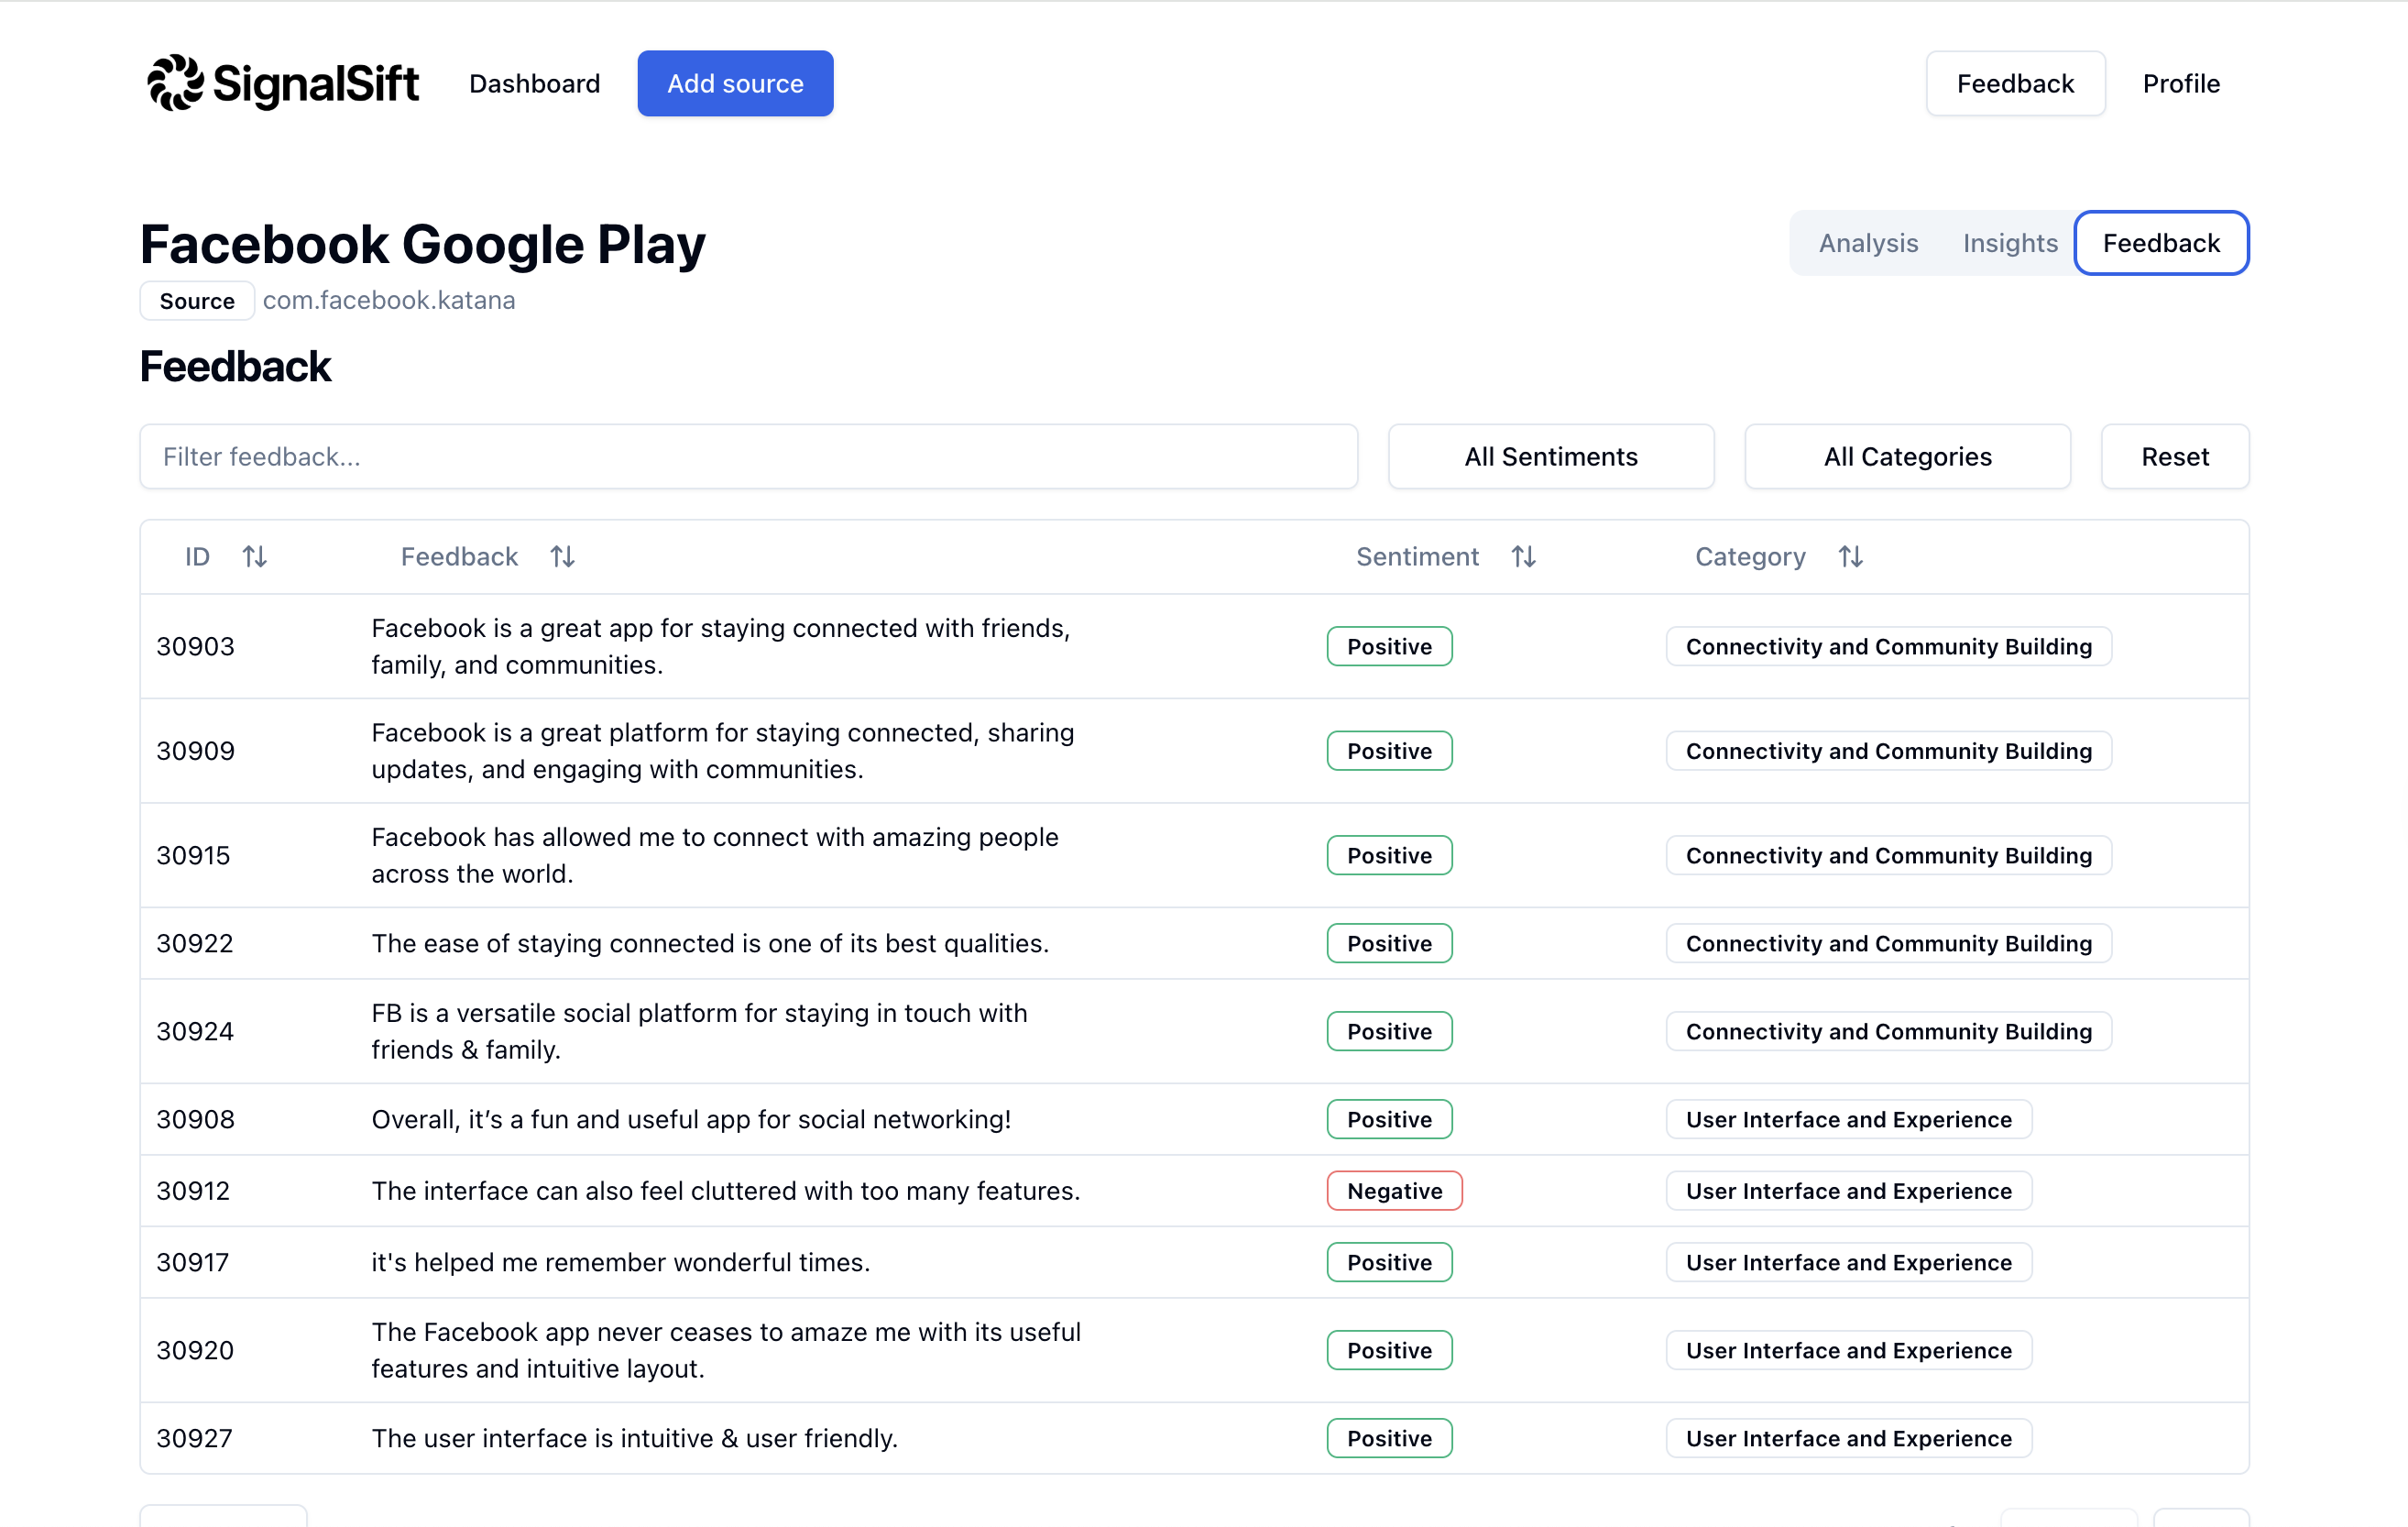Click the SignalSift logo
Image resolution: width=2408 pixels, height=1527 pixels.
283,83
